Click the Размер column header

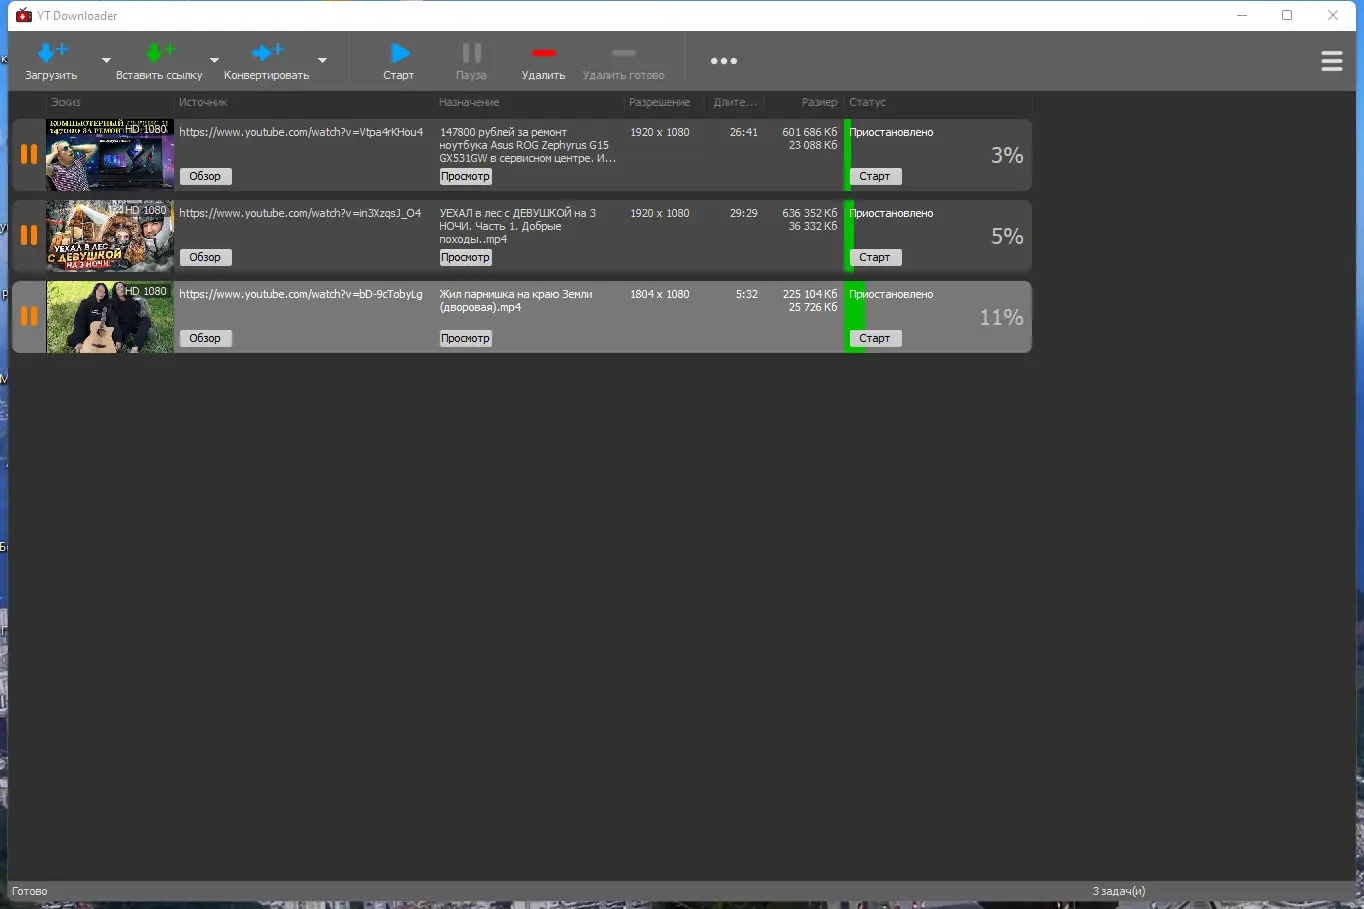pos(819,102)
